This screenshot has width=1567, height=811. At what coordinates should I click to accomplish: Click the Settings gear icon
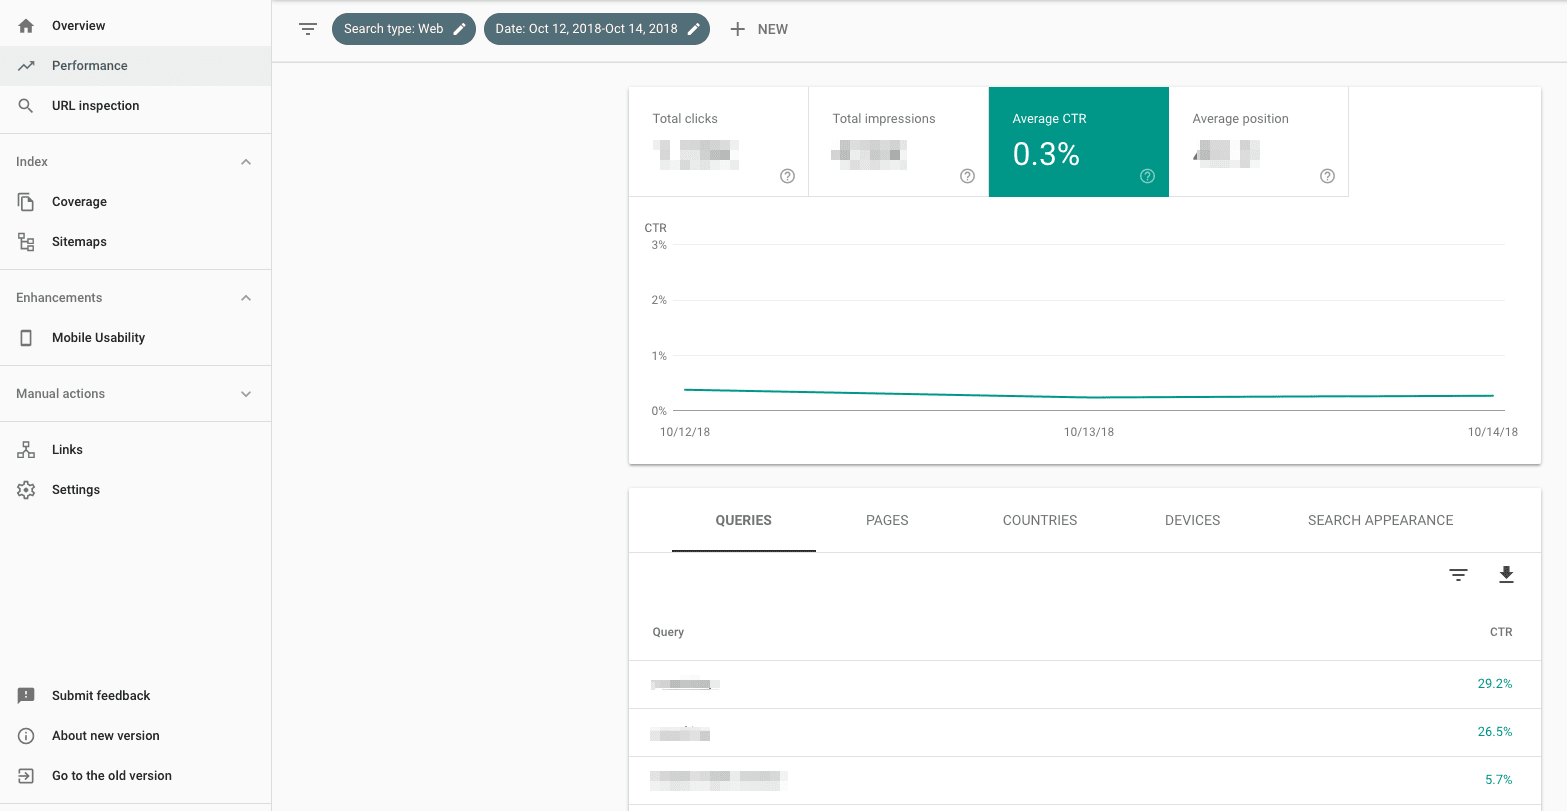pyautogui.click(x=26, y=489)
